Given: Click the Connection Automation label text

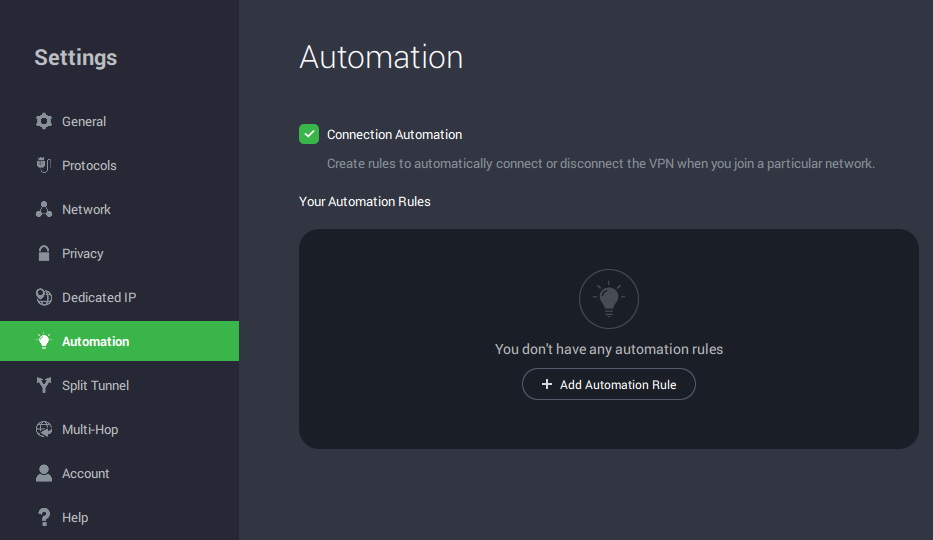Looking at the screenshot, I should tap(394, 134).
